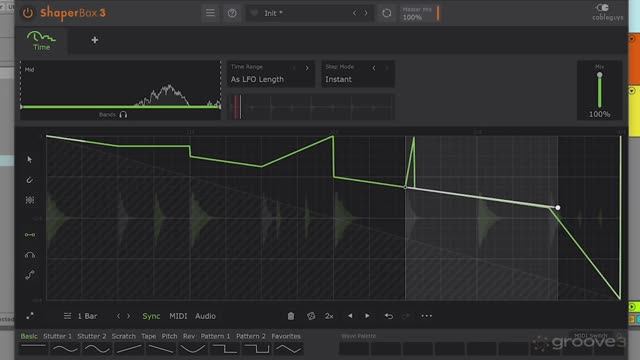Next Time Range option arrow
The width and height of the screenshot is (640, 360).
[x=307, y=68]
